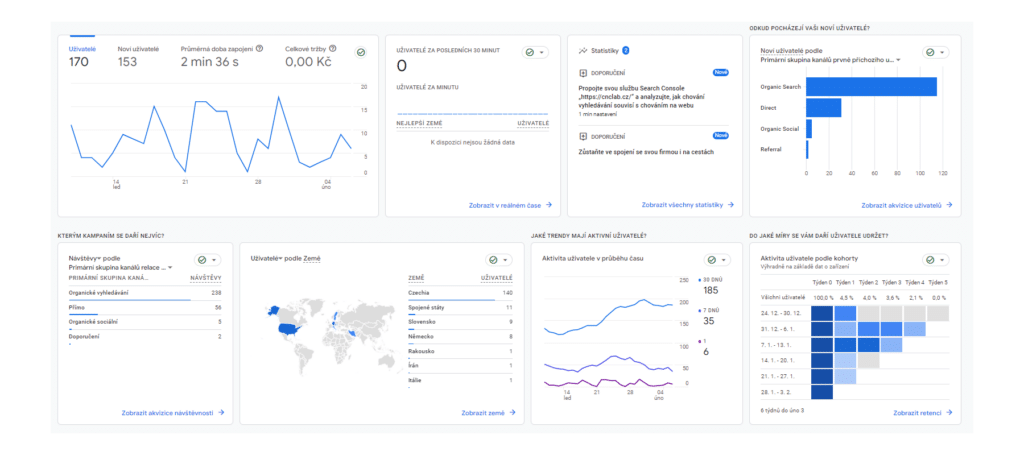Screen dimensions: 1024x455
Task: Expand 'Primární skupina kanálů prvně příchozího u...' dimension dropdown
Action: [x=831, y=60]
